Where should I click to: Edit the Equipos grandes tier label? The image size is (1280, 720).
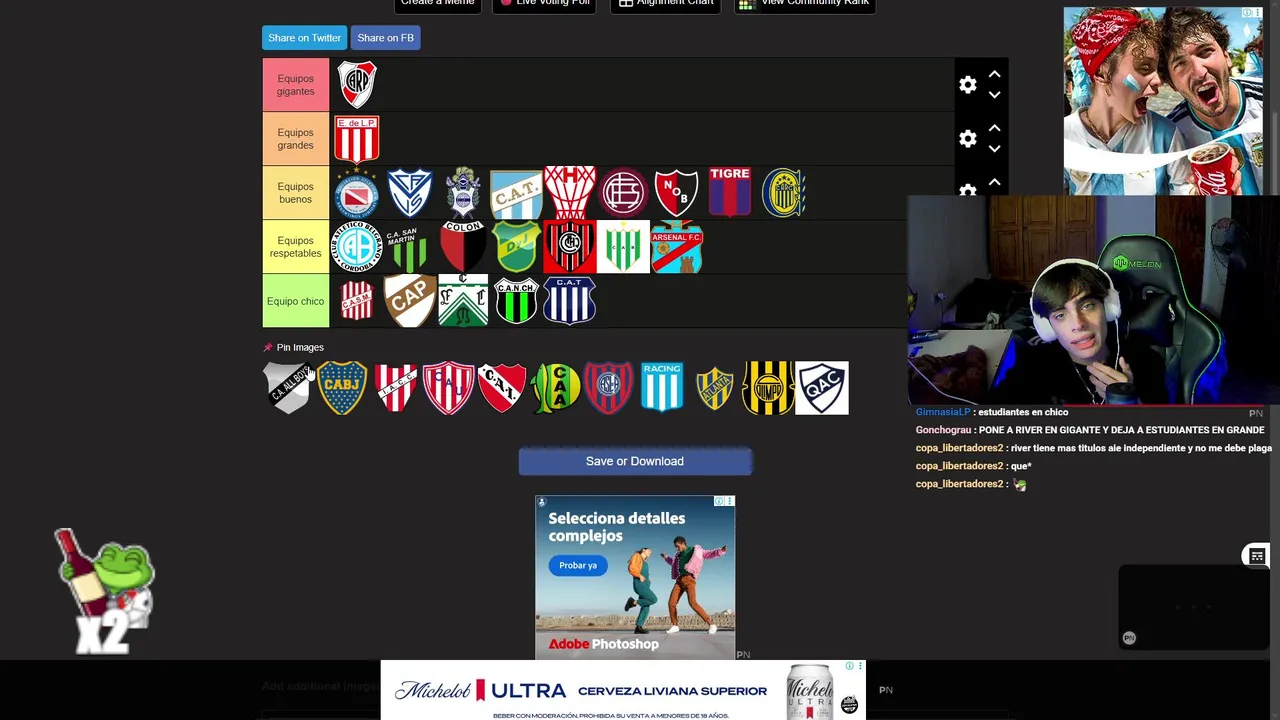click(296, 139)
